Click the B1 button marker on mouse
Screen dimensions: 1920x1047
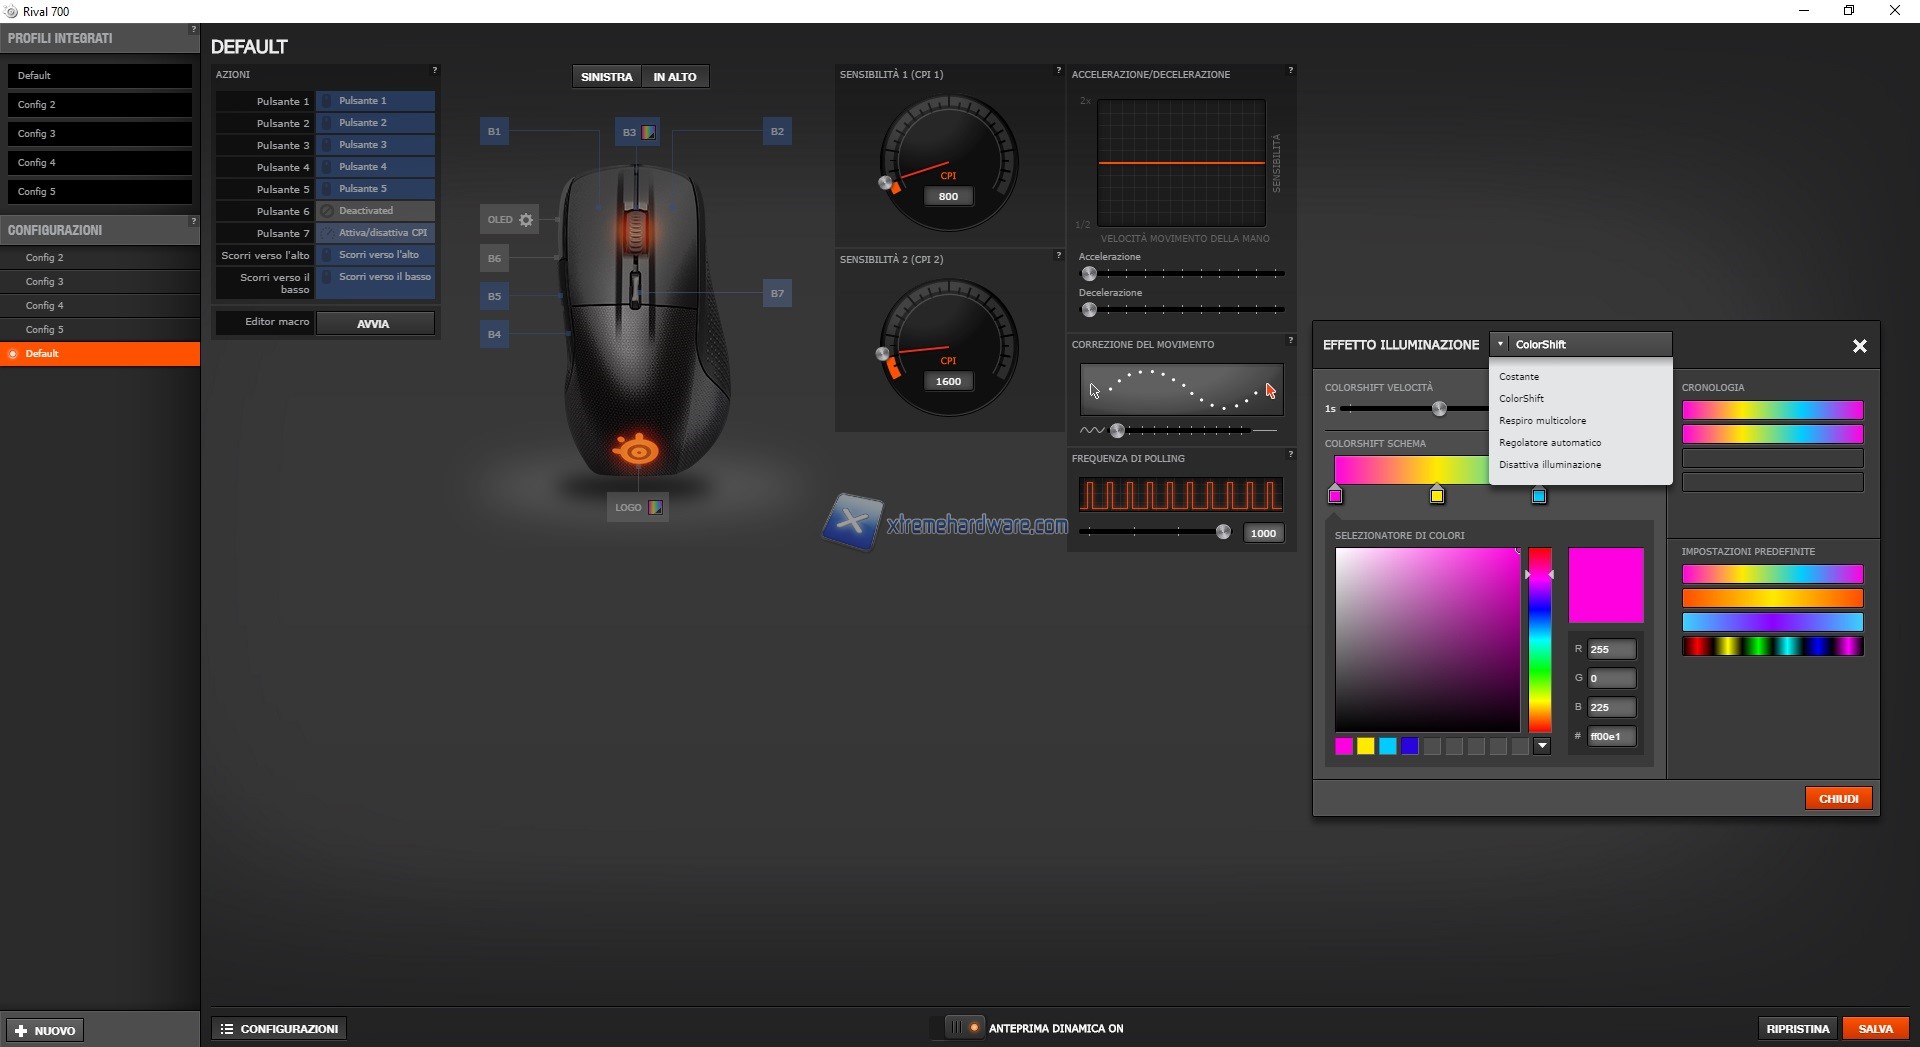pyautogui.click(x=494, y=132)
